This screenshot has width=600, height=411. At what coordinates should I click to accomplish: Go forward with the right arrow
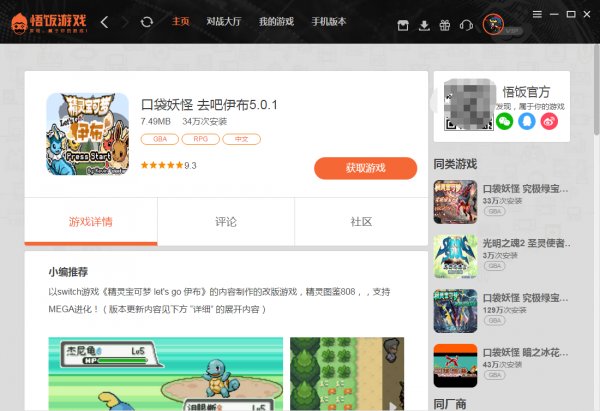point(125,22)
